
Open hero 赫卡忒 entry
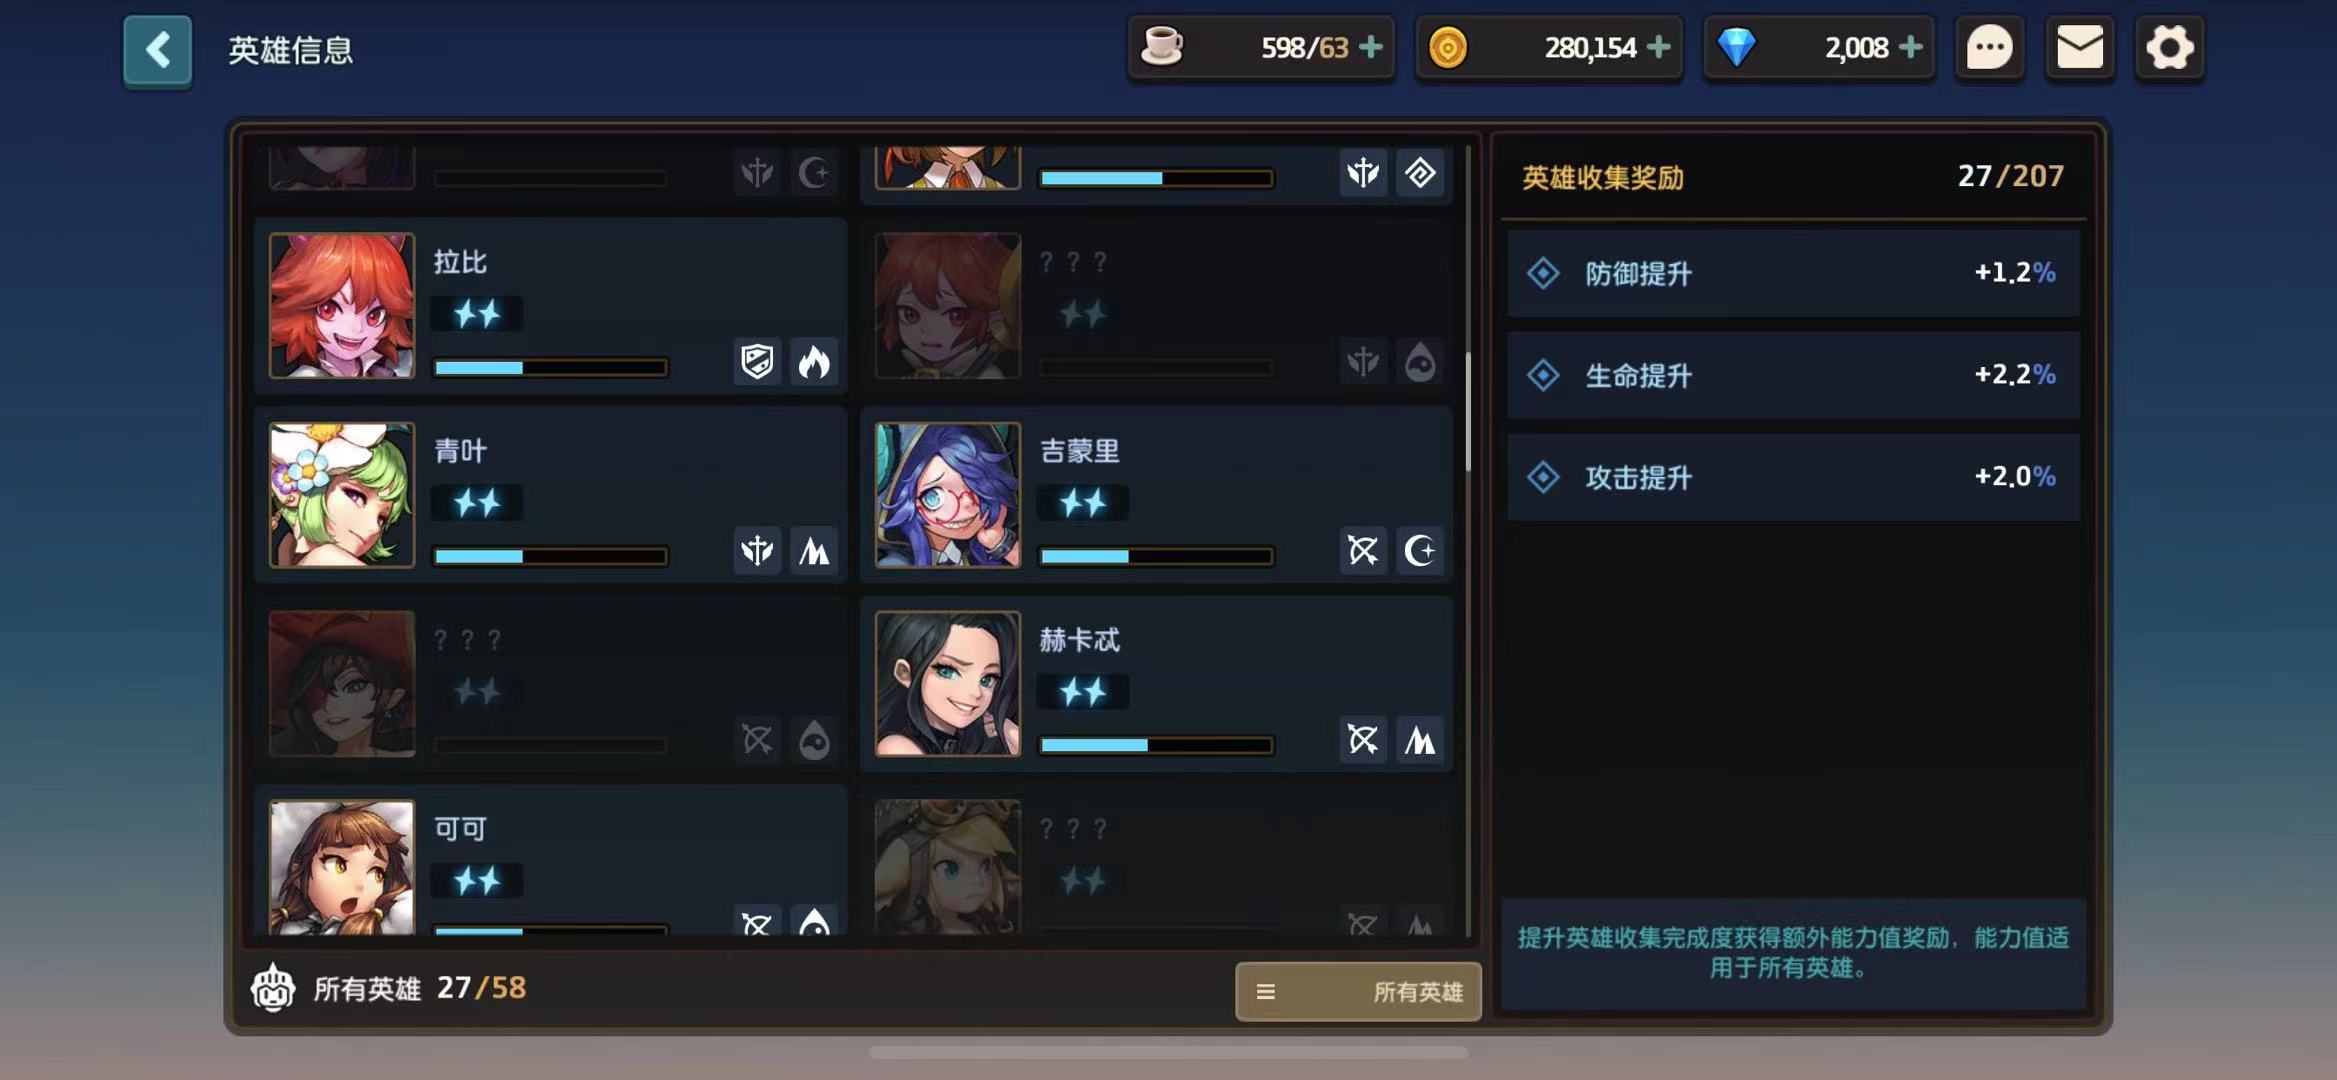pyautogui.click(x=1157, y=684)
